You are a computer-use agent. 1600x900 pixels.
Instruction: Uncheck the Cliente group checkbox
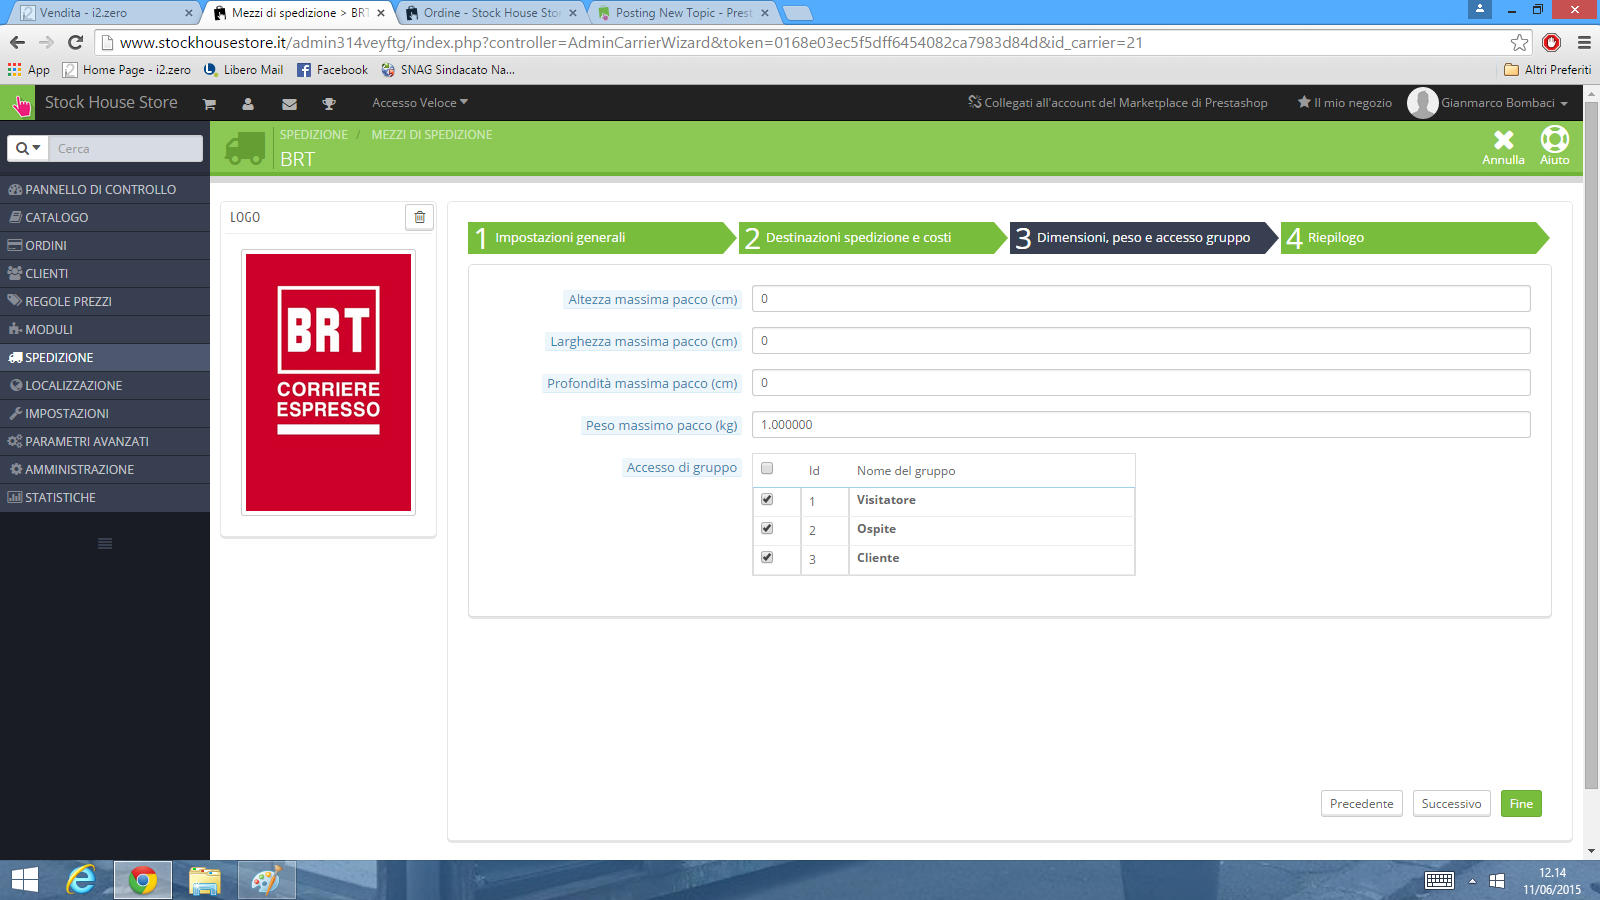pos(767,557)
